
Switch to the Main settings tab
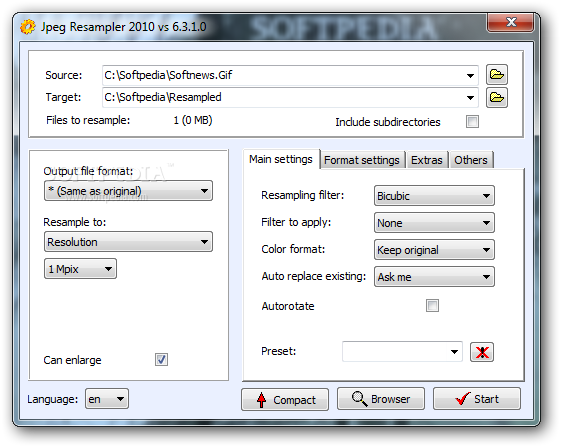tap(281, 159)
